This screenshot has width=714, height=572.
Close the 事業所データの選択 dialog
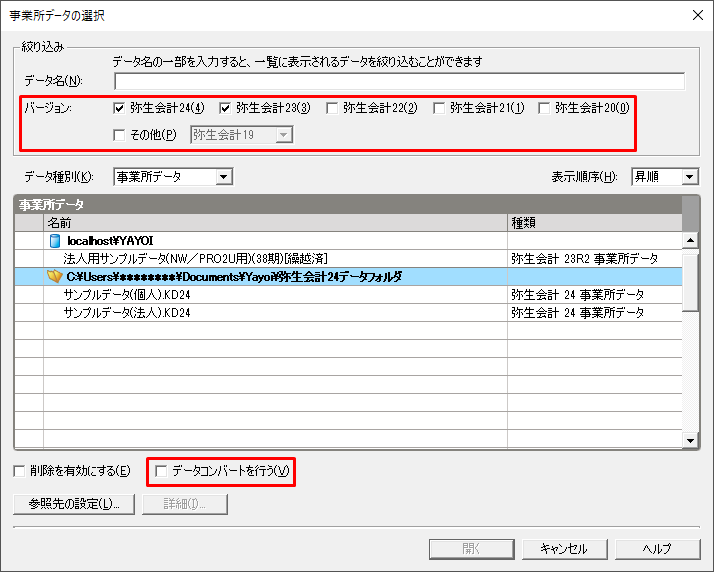[697, 15]
